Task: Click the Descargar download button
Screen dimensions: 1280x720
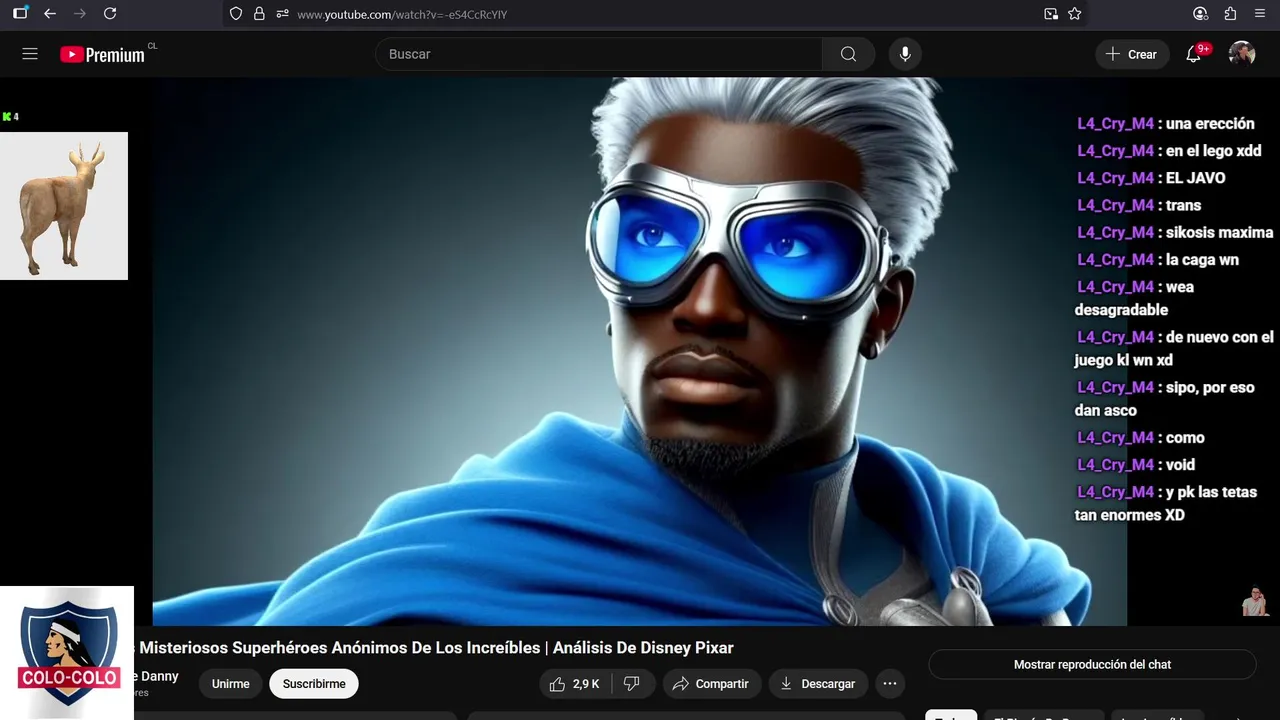Action: pyautogui.click(x=818, y=684)
